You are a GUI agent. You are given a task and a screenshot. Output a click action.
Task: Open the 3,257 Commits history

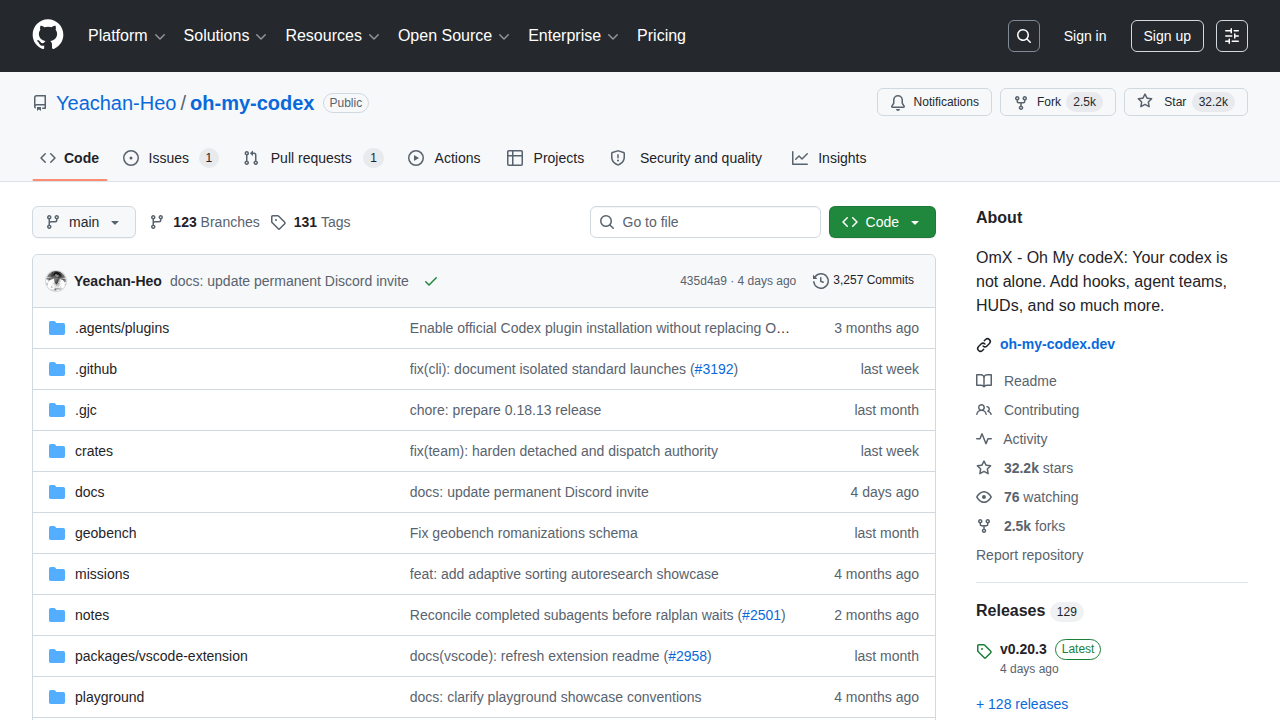[x=863, y=281]
